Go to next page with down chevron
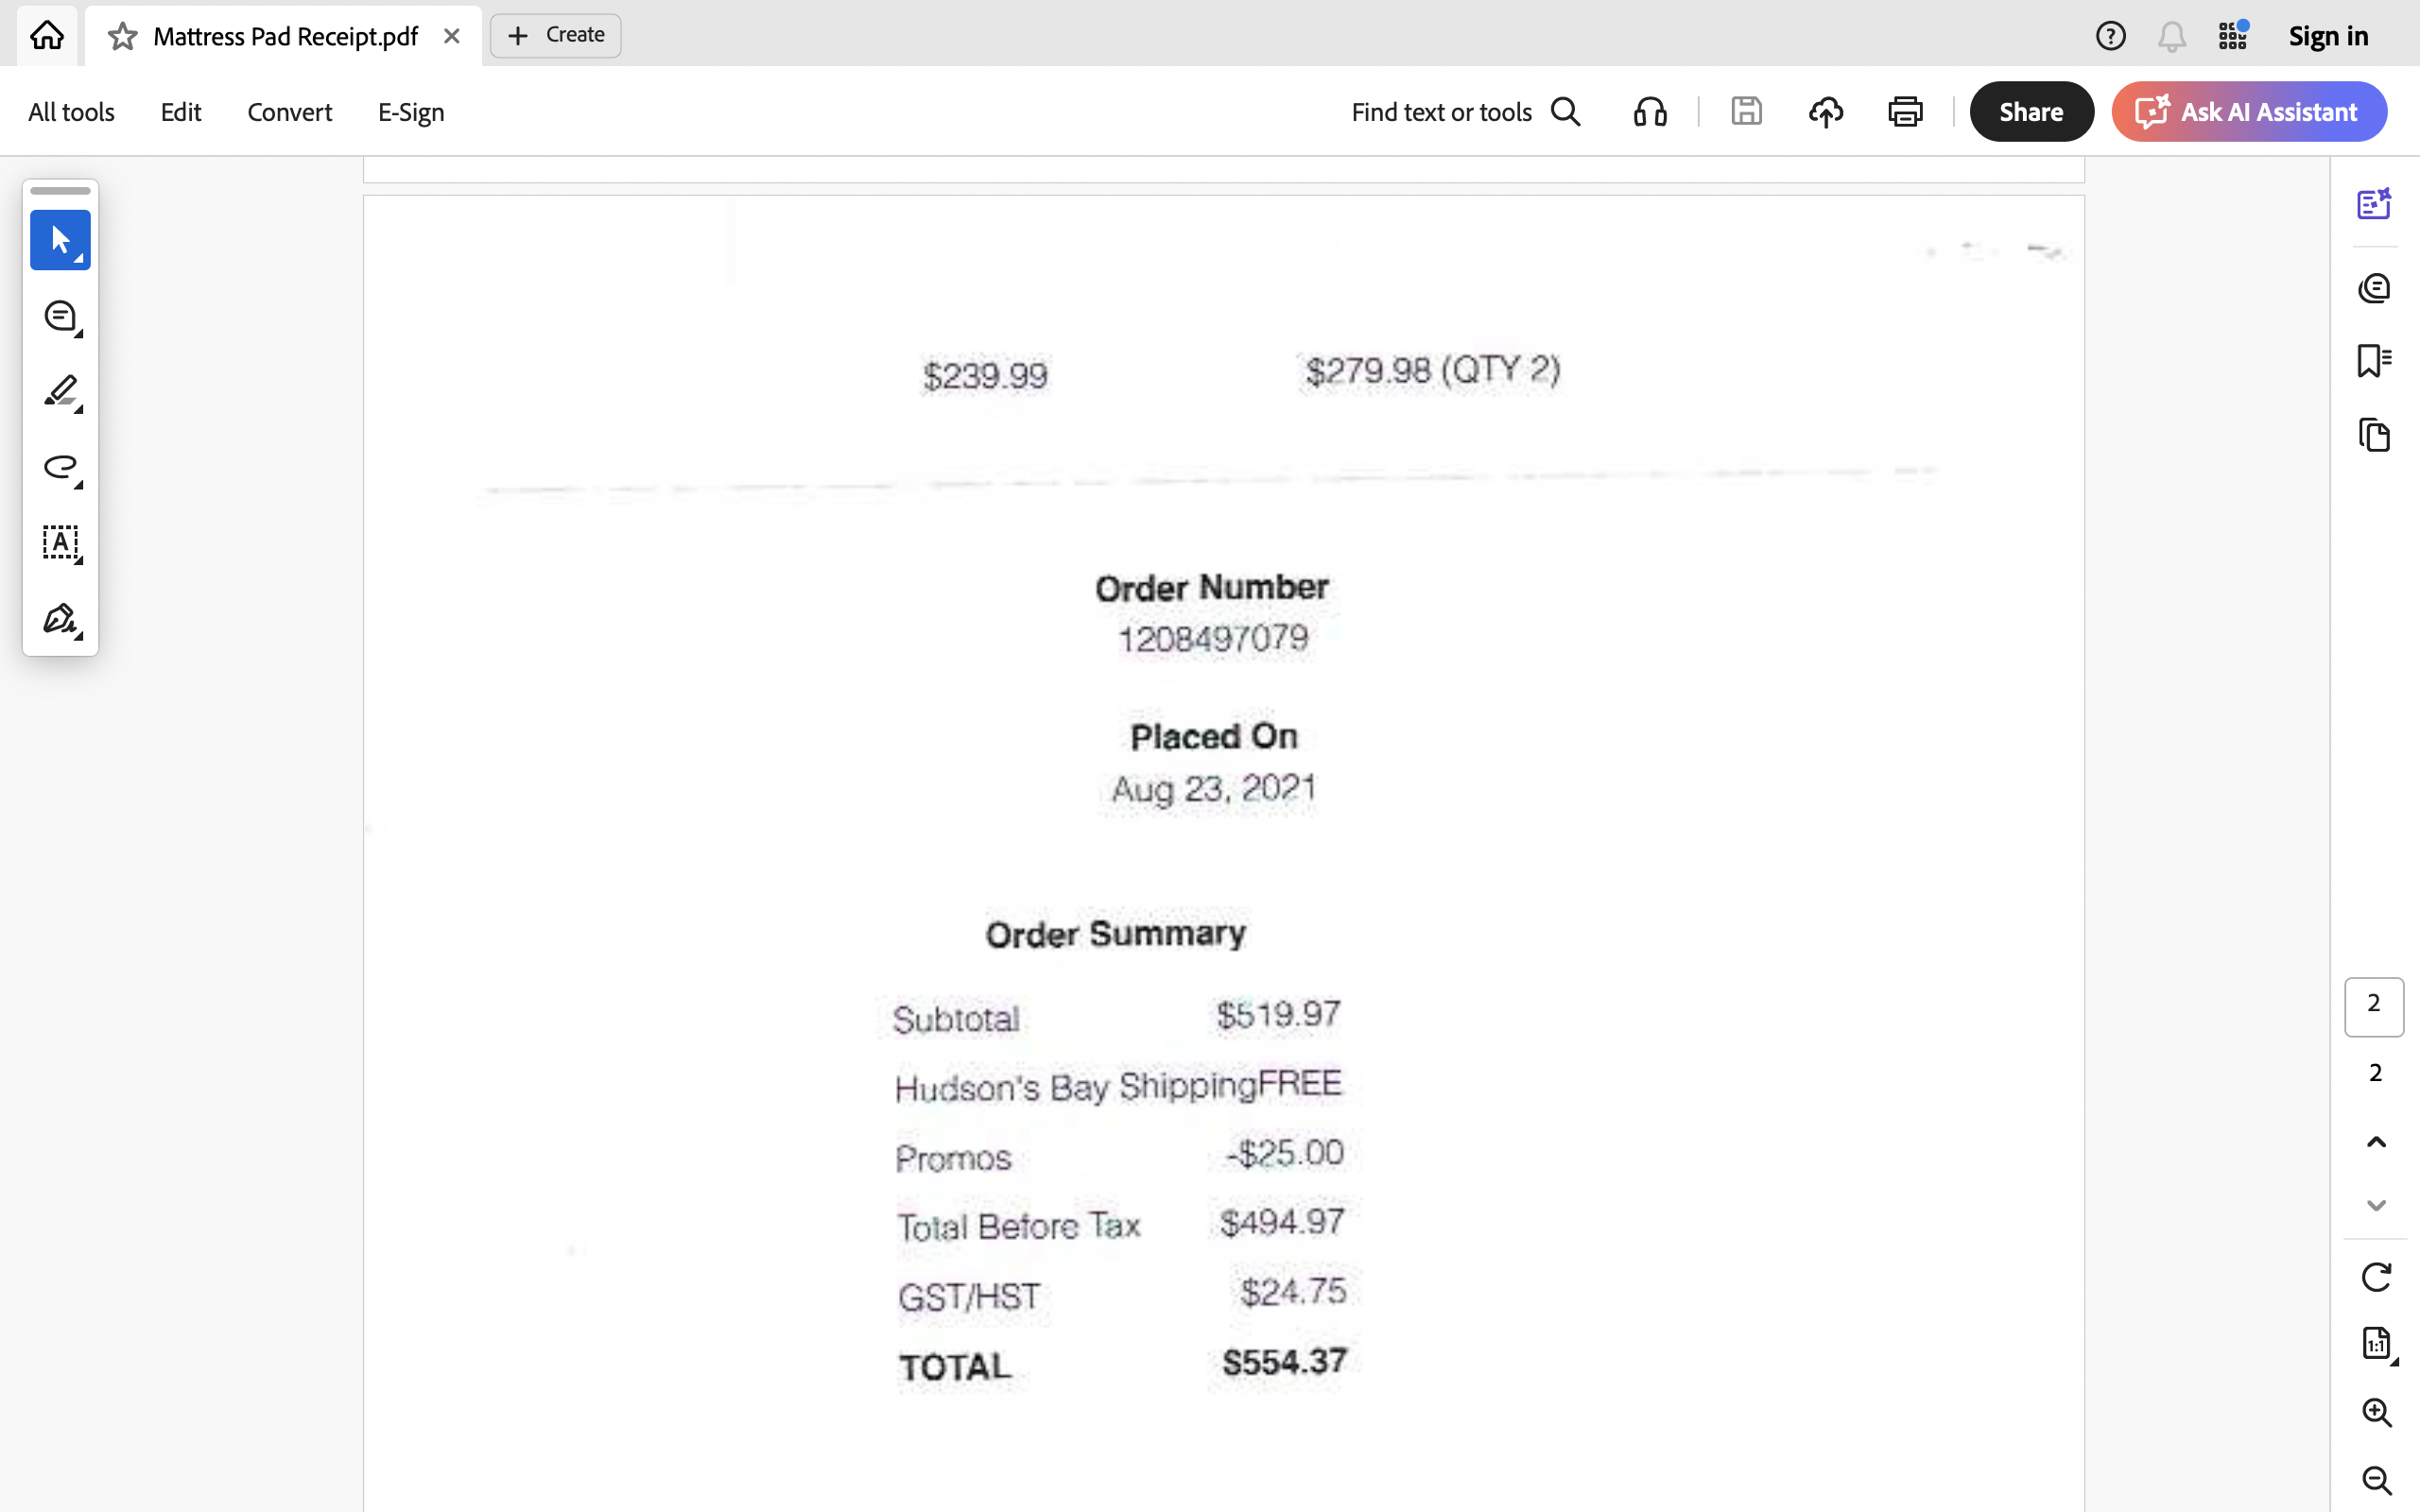This screenshot has width=2420, height=1512. 2376,1206
